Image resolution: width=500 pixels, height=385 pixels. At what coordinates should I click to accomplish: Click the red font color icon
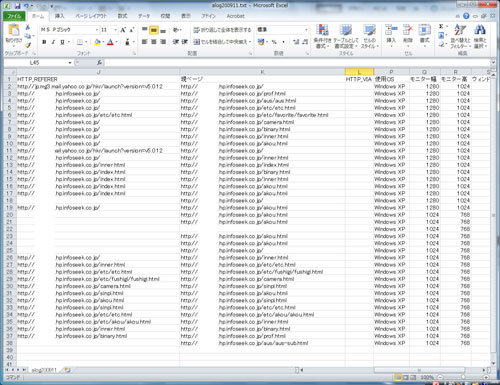click(x=110, y=42)
